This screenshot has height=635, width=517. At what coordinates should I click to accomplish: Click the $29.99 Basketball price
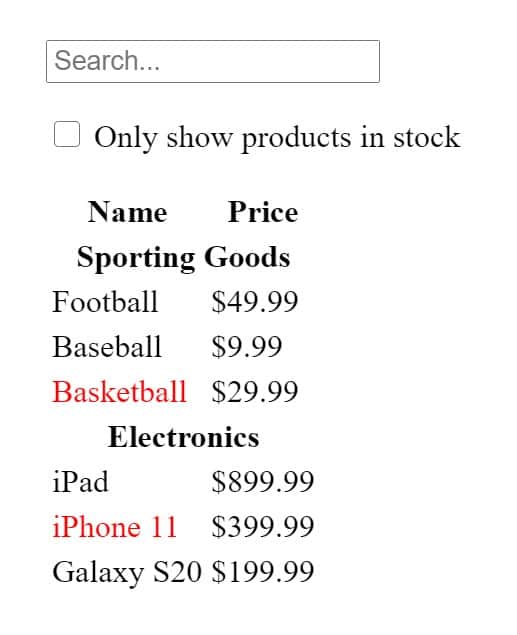(255, 392)
